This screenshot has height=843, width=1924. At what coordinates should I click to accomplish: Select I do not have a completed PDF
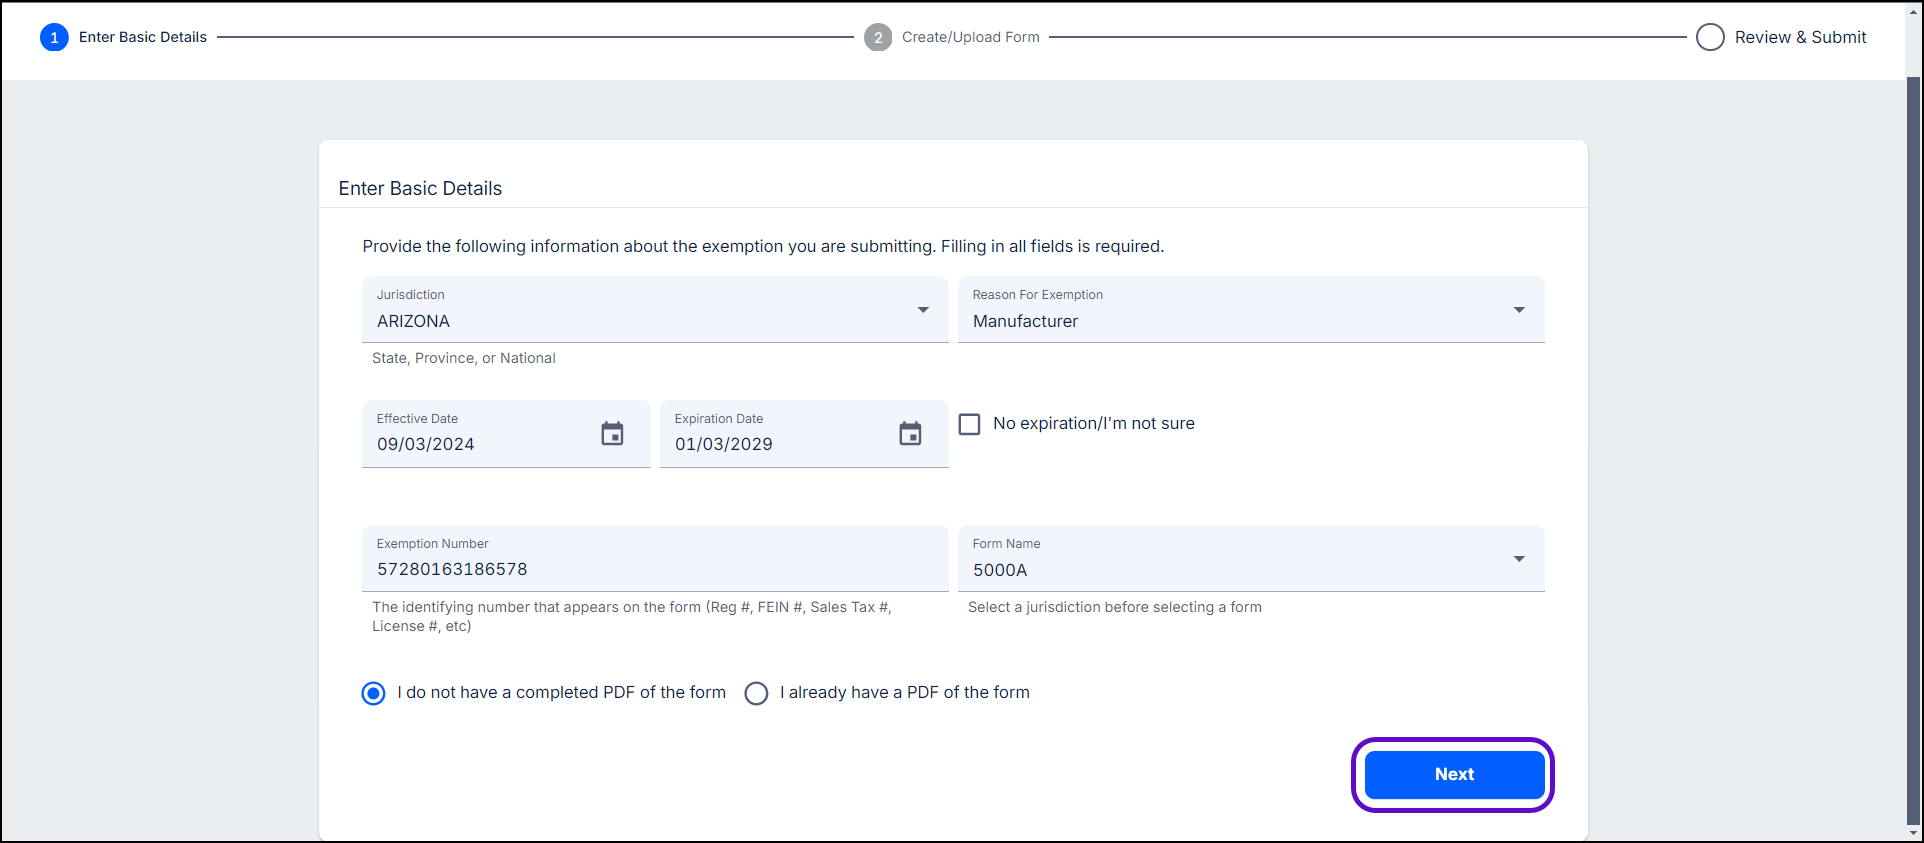[x=373, y=693]
